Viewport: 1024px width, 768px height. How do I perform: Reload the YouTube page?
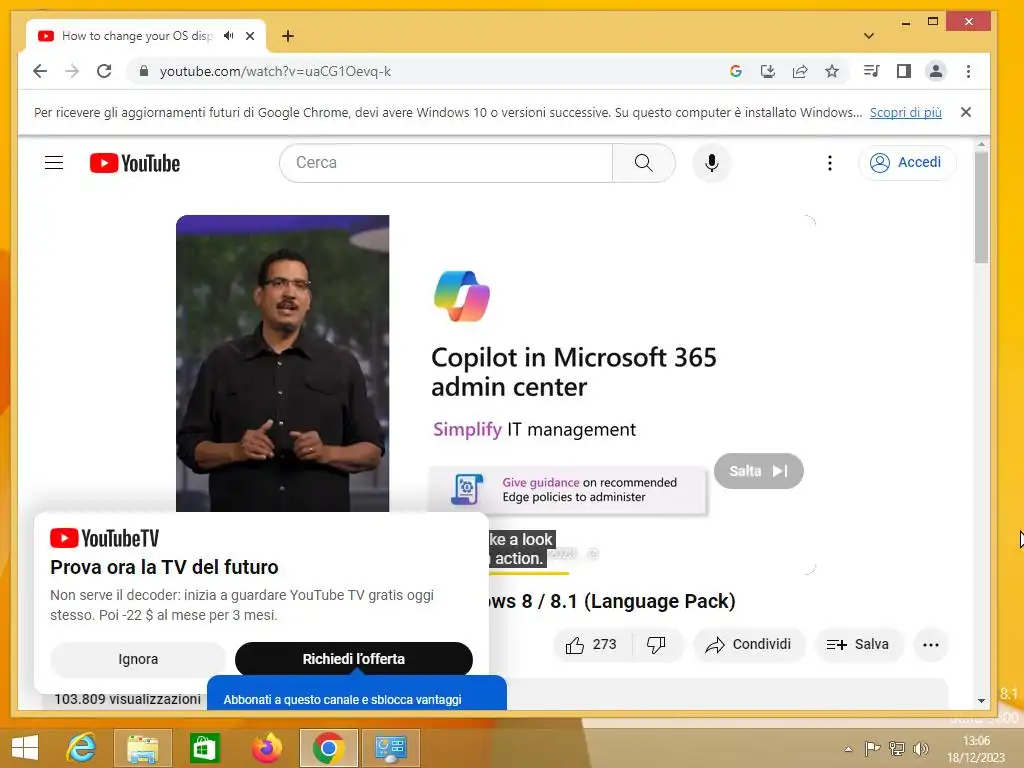tap(104, 71)
